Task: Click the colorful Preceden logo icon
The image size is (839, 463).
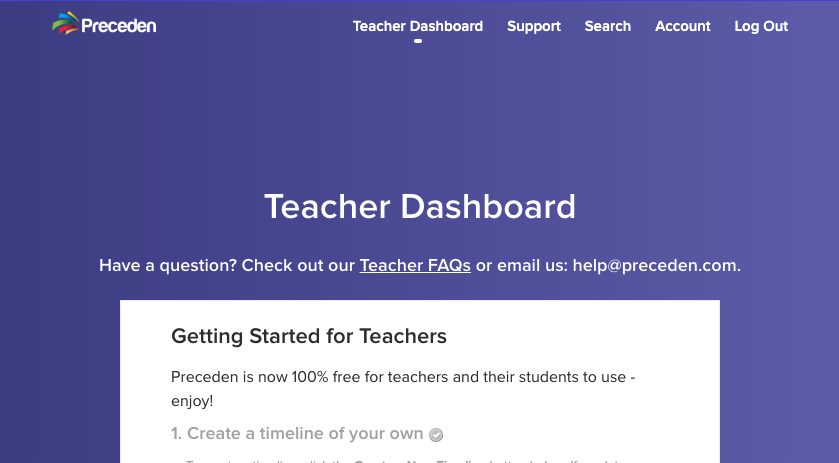Action: [65, 23]
